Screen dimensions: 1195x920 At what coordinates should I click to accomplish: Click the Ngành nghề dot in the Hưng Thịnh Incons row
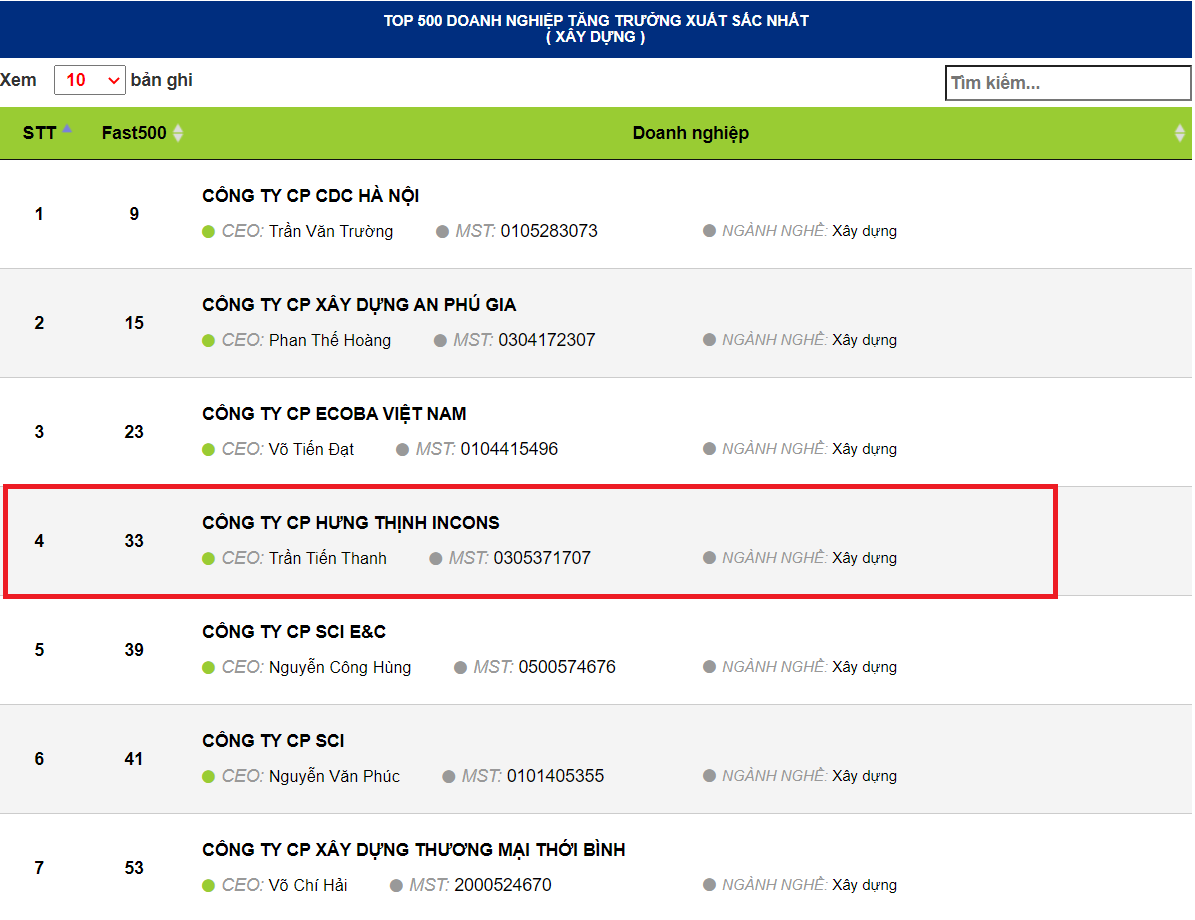point(709,558)
